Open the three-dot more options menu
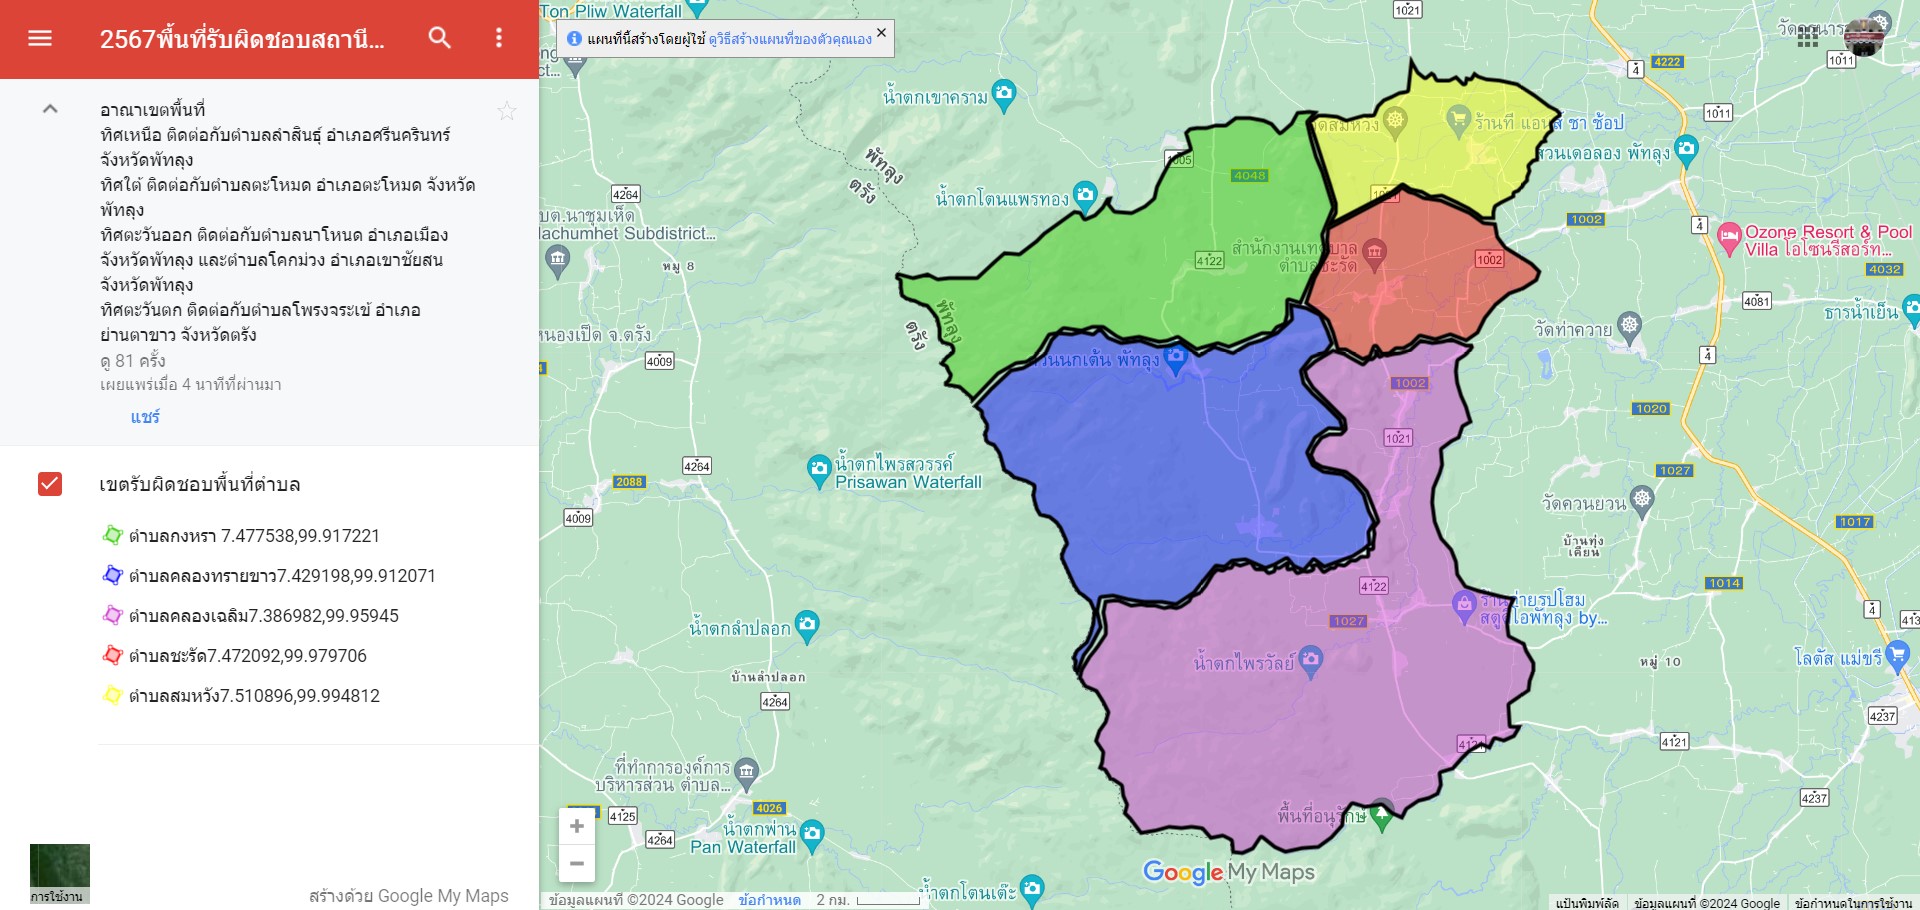This screenshot has width=1920, height=910. point(499,38)
